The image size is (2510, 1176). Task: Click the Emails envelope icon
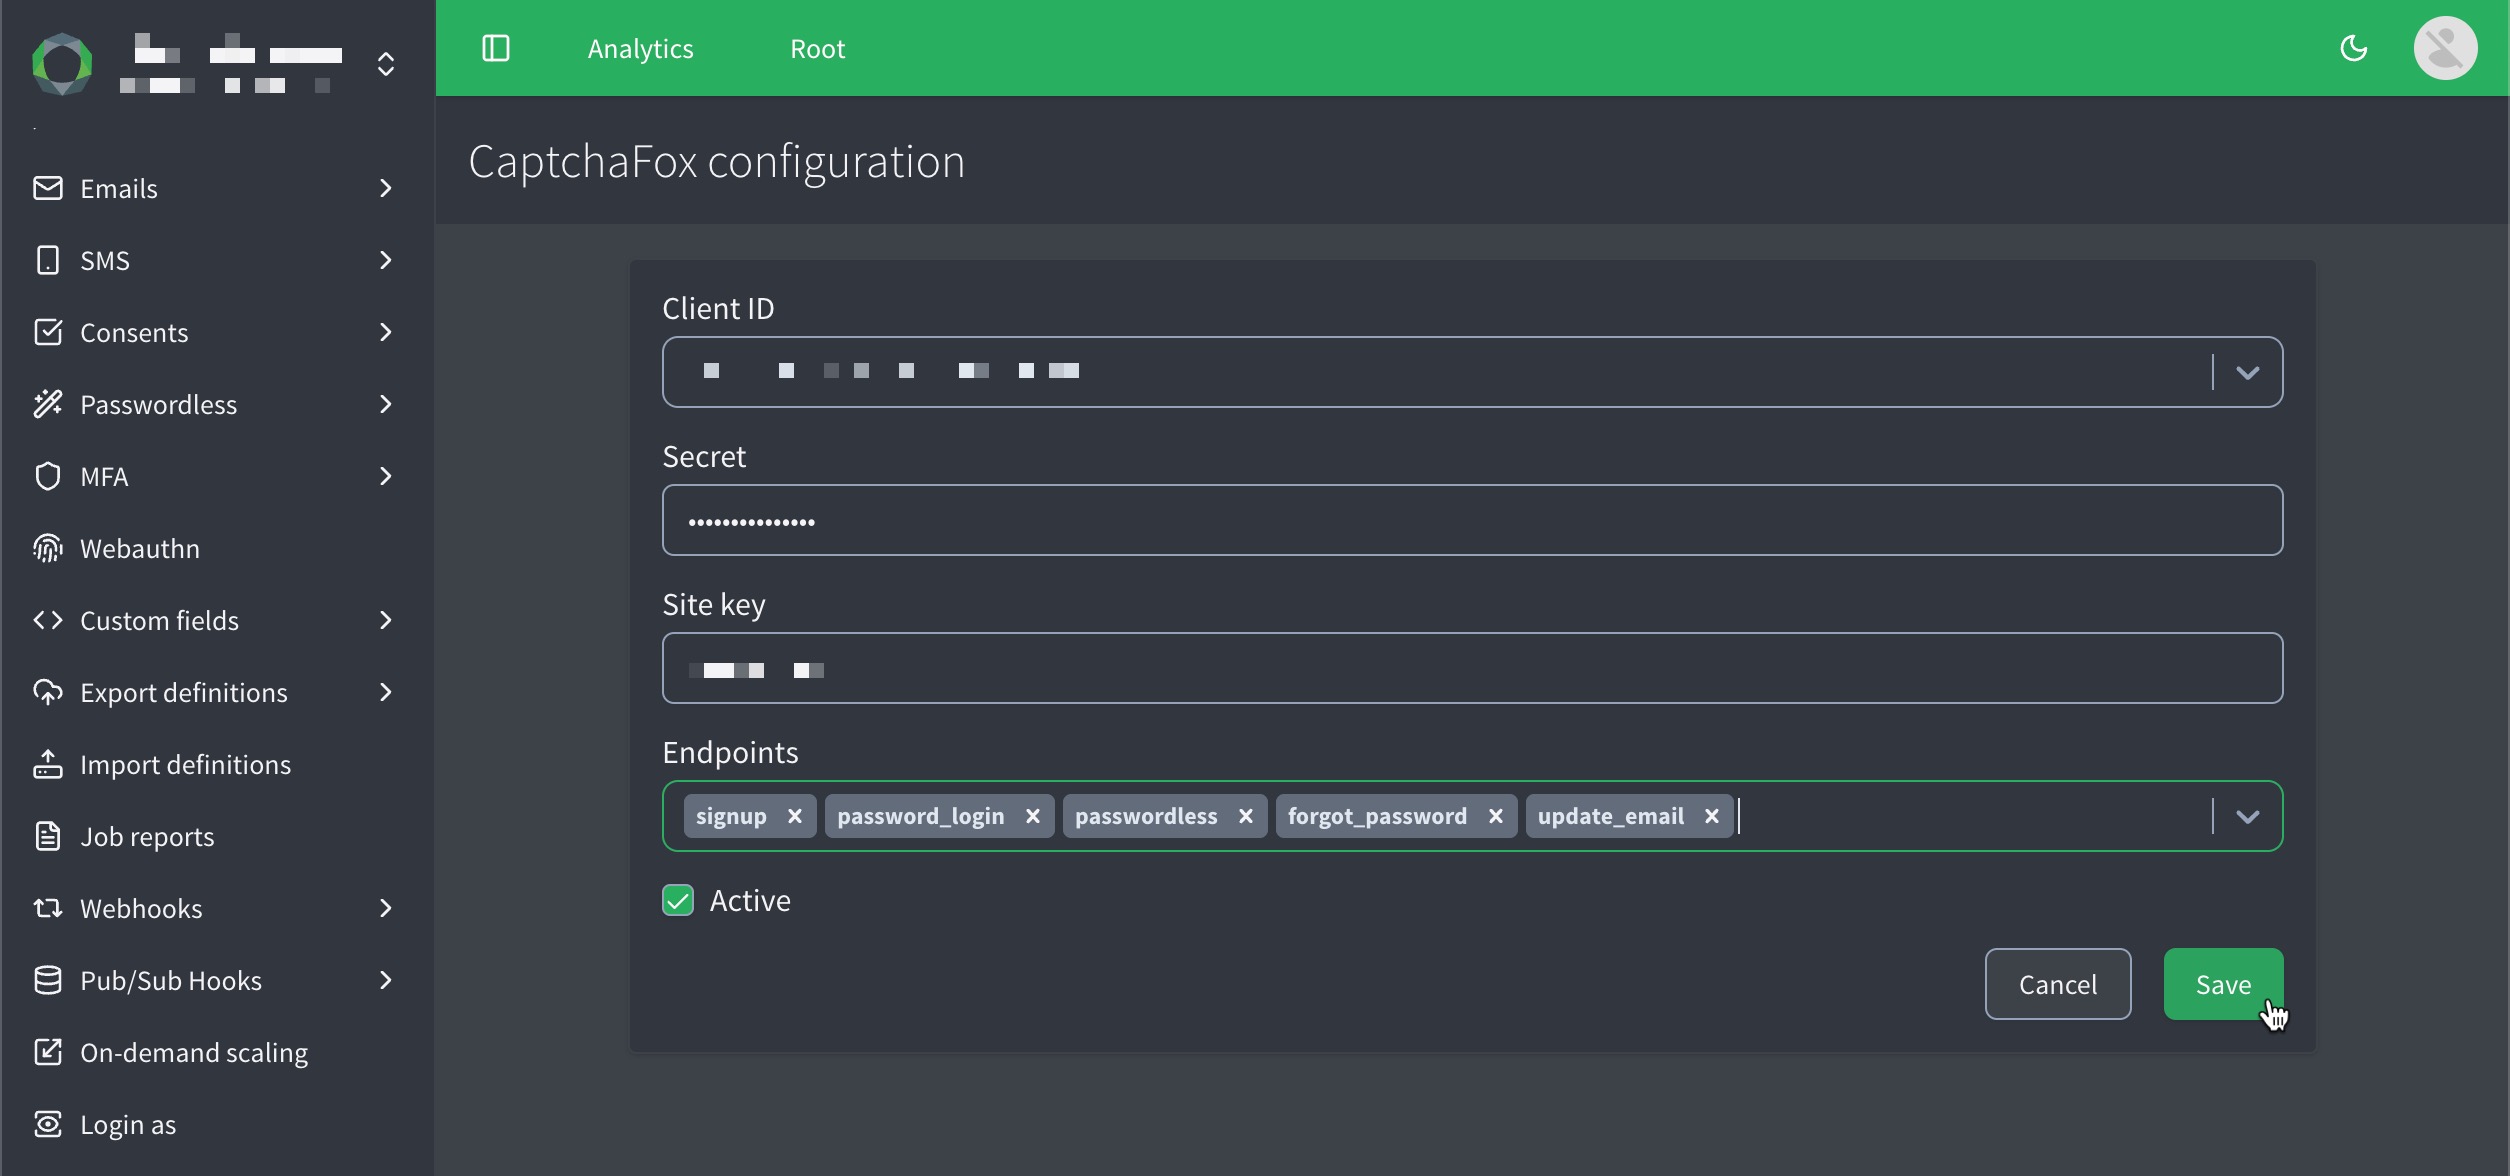point(48,188)
